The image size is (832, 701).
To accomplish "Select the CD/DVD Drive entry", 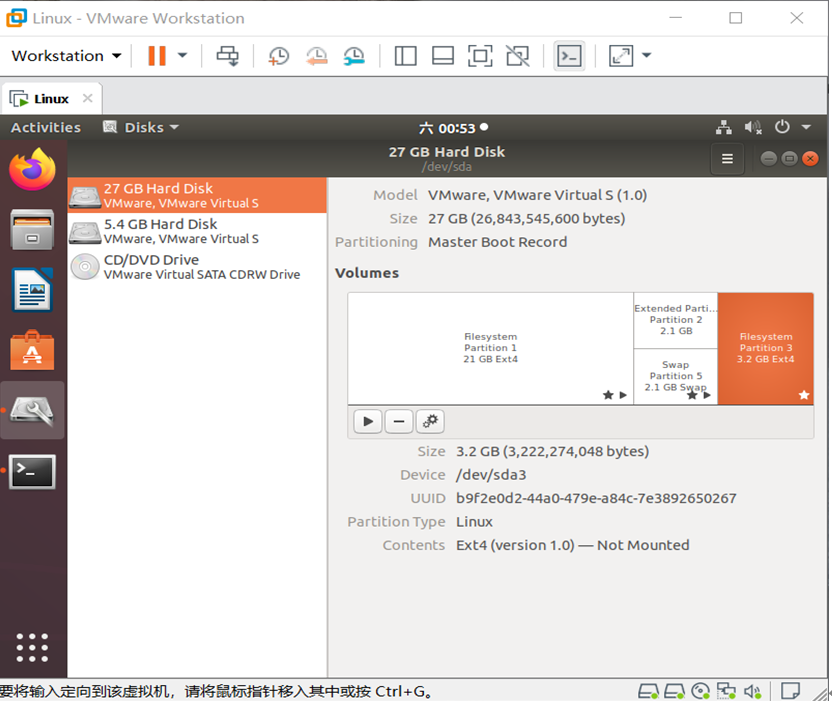I will tap(197, 266).
